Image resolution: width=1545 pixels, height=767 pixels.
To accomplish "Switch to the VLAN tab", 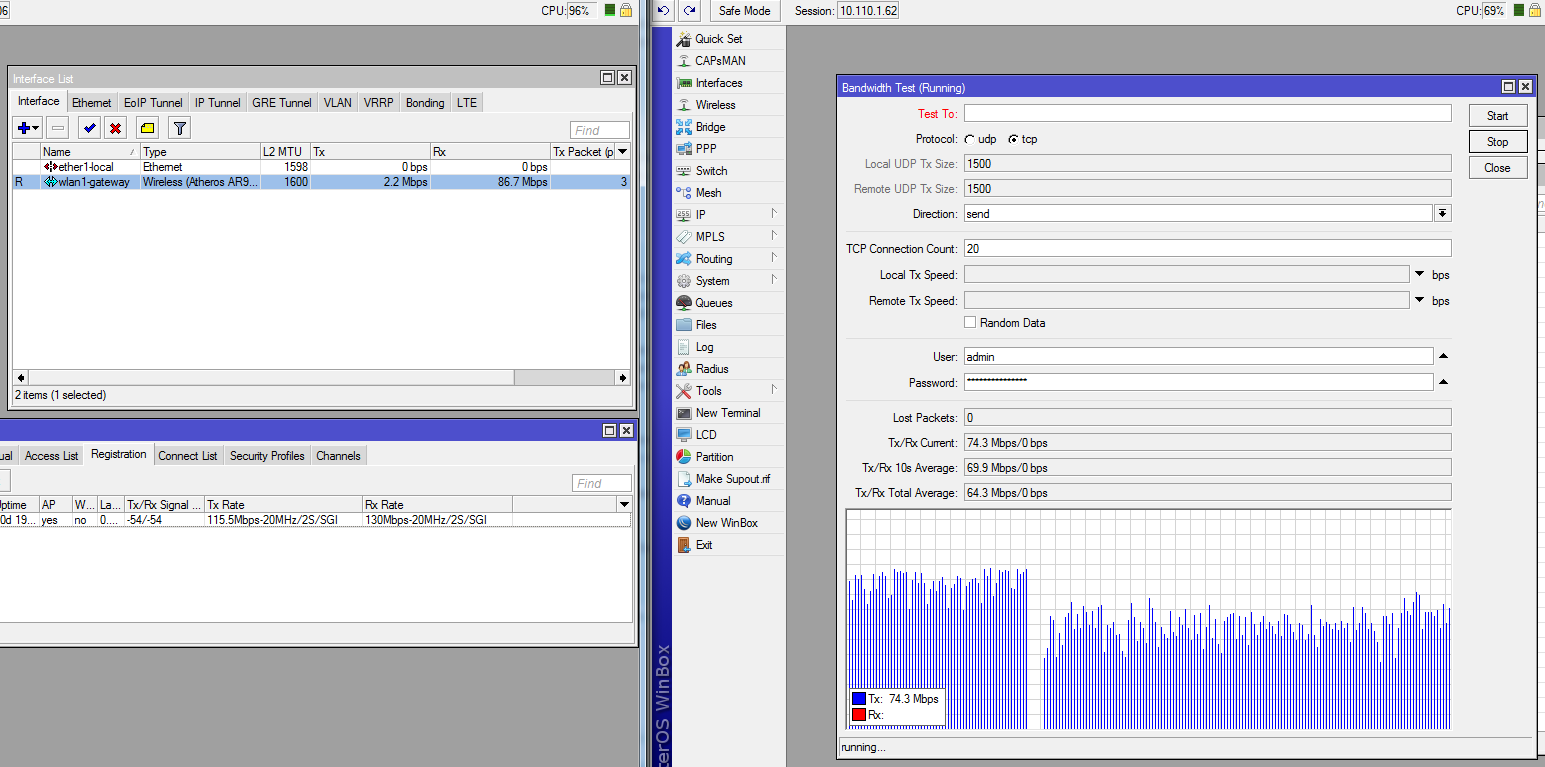I will [x=338, y=103].
